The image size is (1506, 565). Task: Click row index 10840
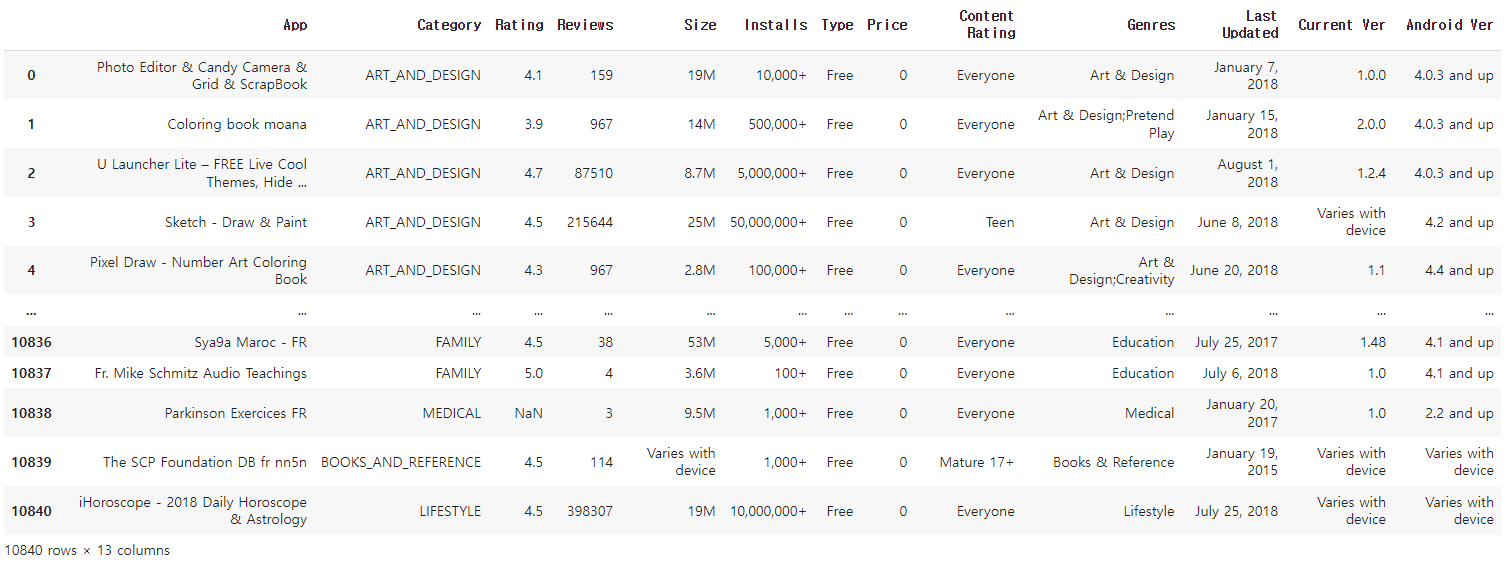32,511
